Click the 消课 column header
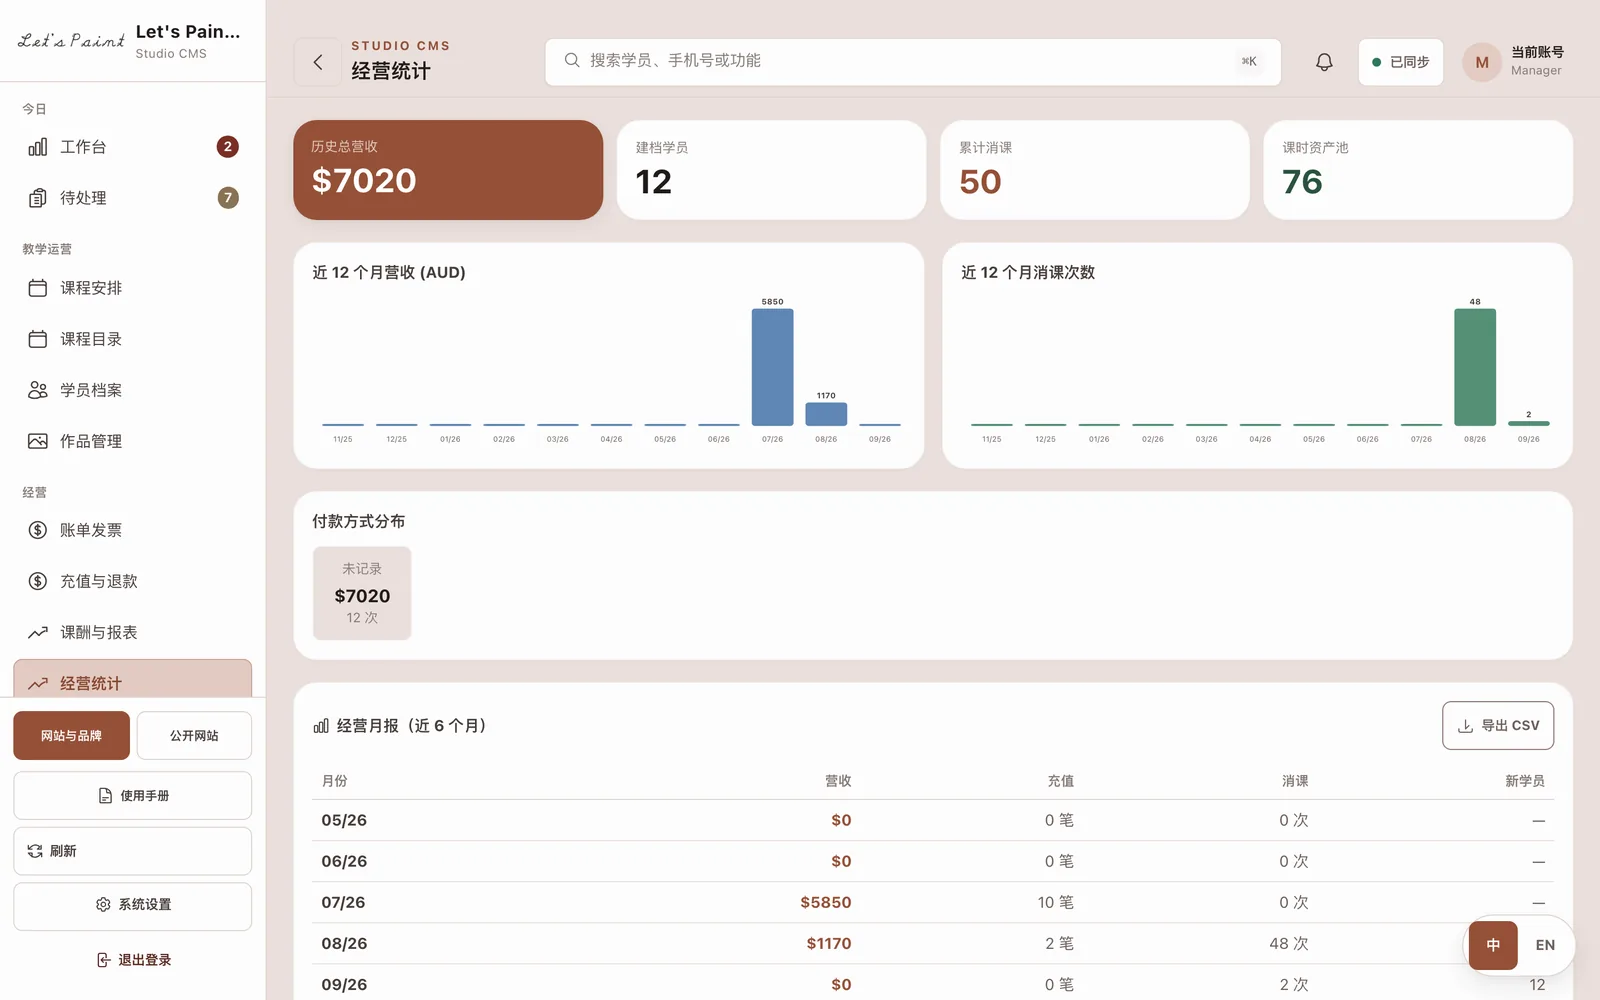Image resolution: width=1600 pixels, height=1000 pixels. [x=1295, y=781]
